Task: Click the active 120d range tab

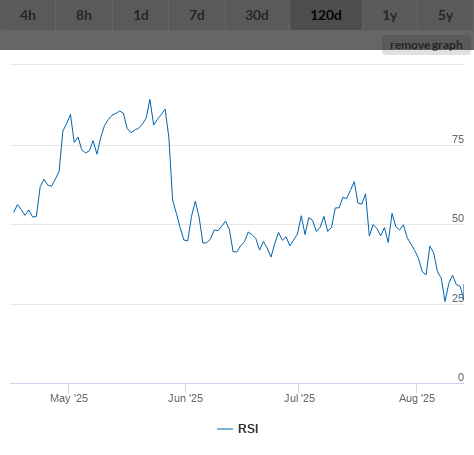Action: click(326, 15)
